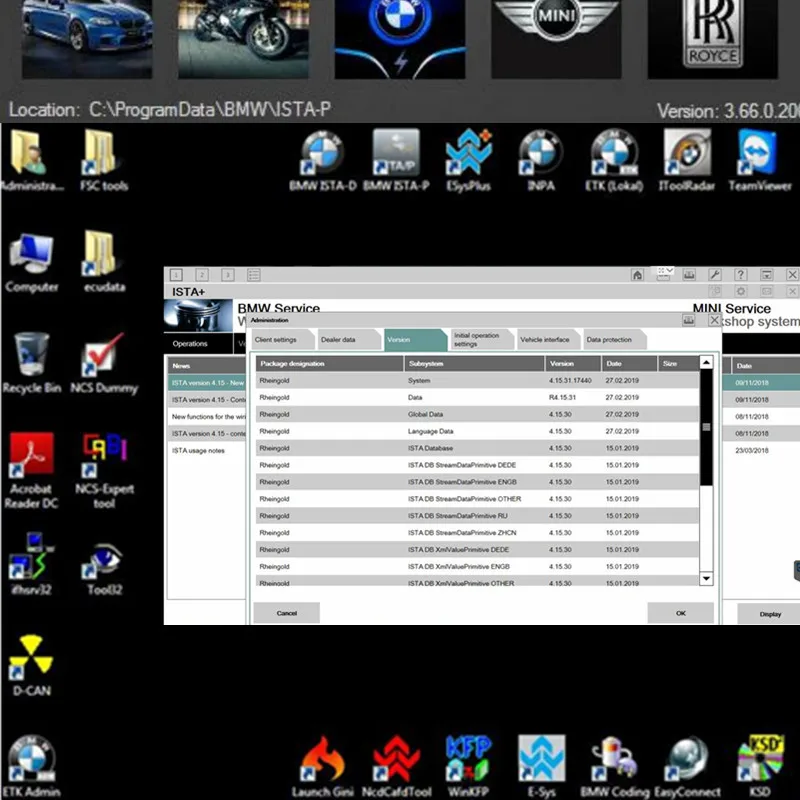Click the version list scroll down arrow
800x800 pixels.
pyautogui.click(x=706, y=579)
